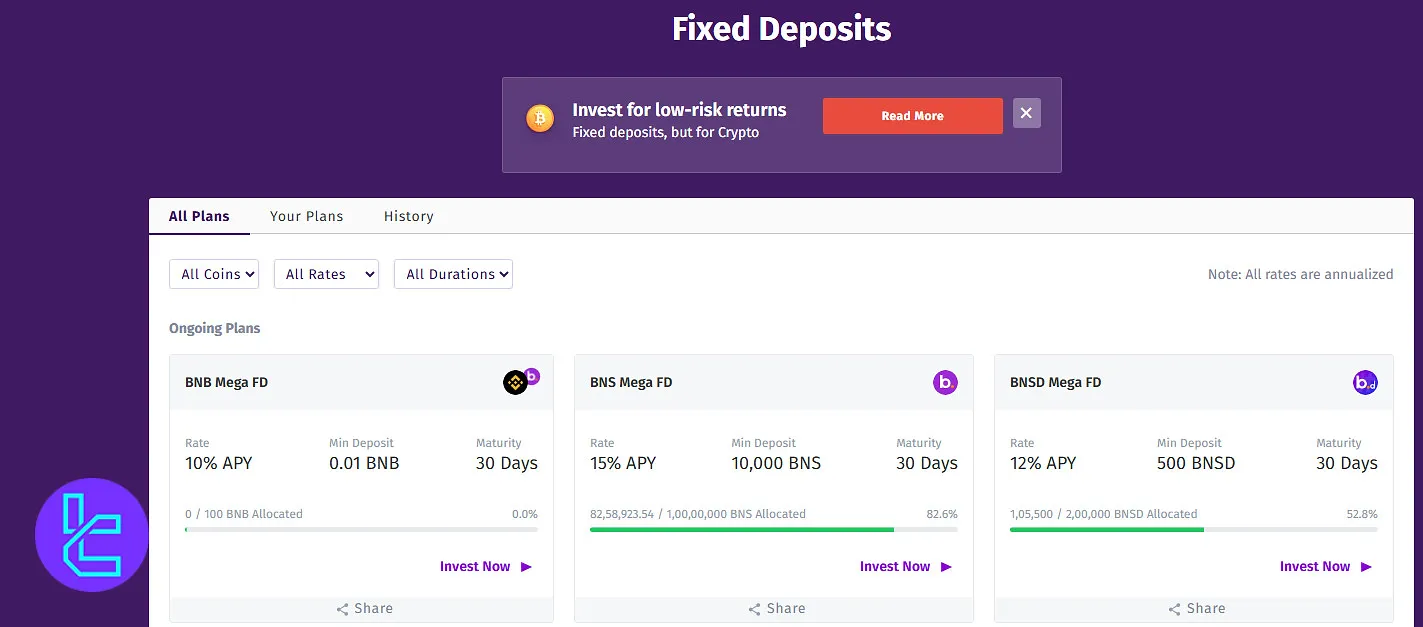Click Invest Now on the BNS Mega FD plan
This screenshot has width=1423, height=627.
pyautogui.click(x=895, y=566)
